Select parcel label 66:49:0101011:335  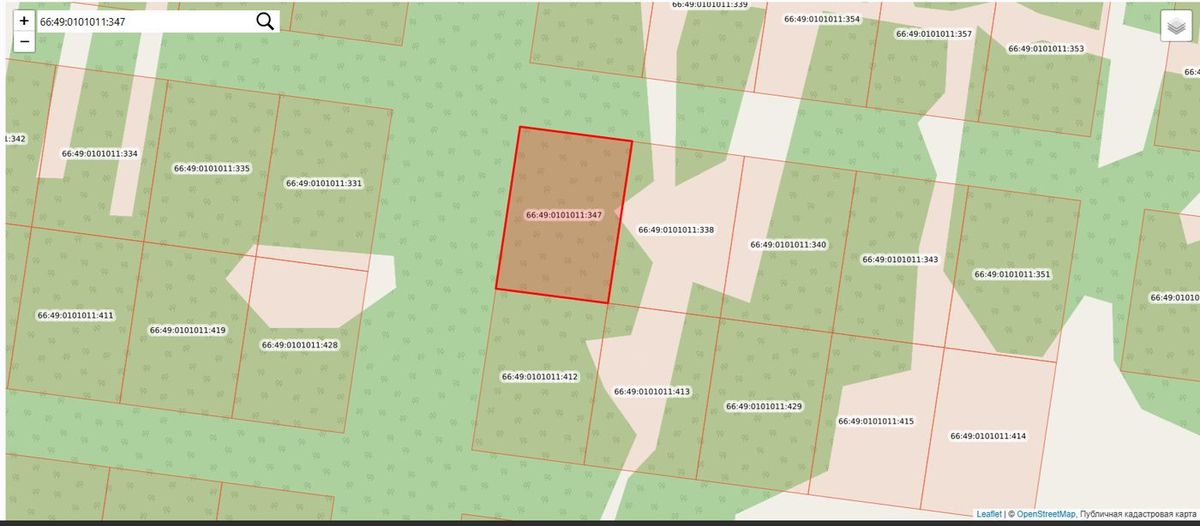click(211, 169)
